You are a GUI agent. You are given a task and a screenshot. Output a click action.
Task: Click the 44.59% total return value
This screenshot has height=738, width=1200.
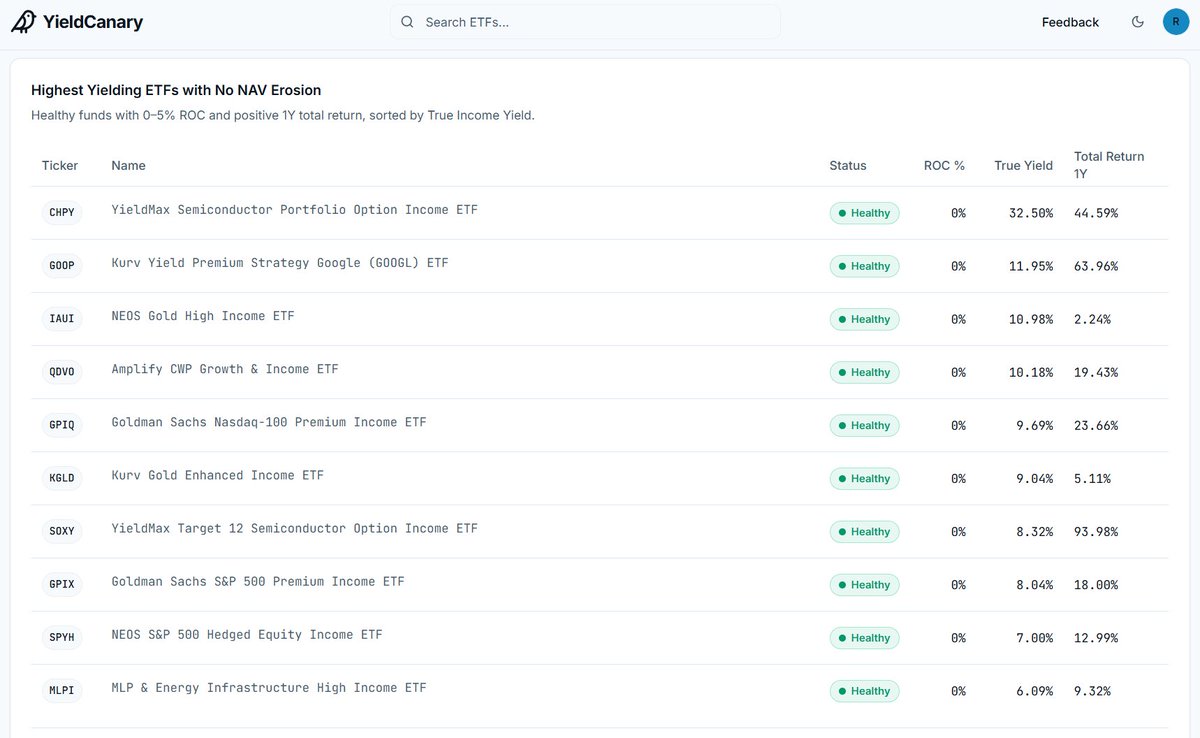pos(1096,213)
